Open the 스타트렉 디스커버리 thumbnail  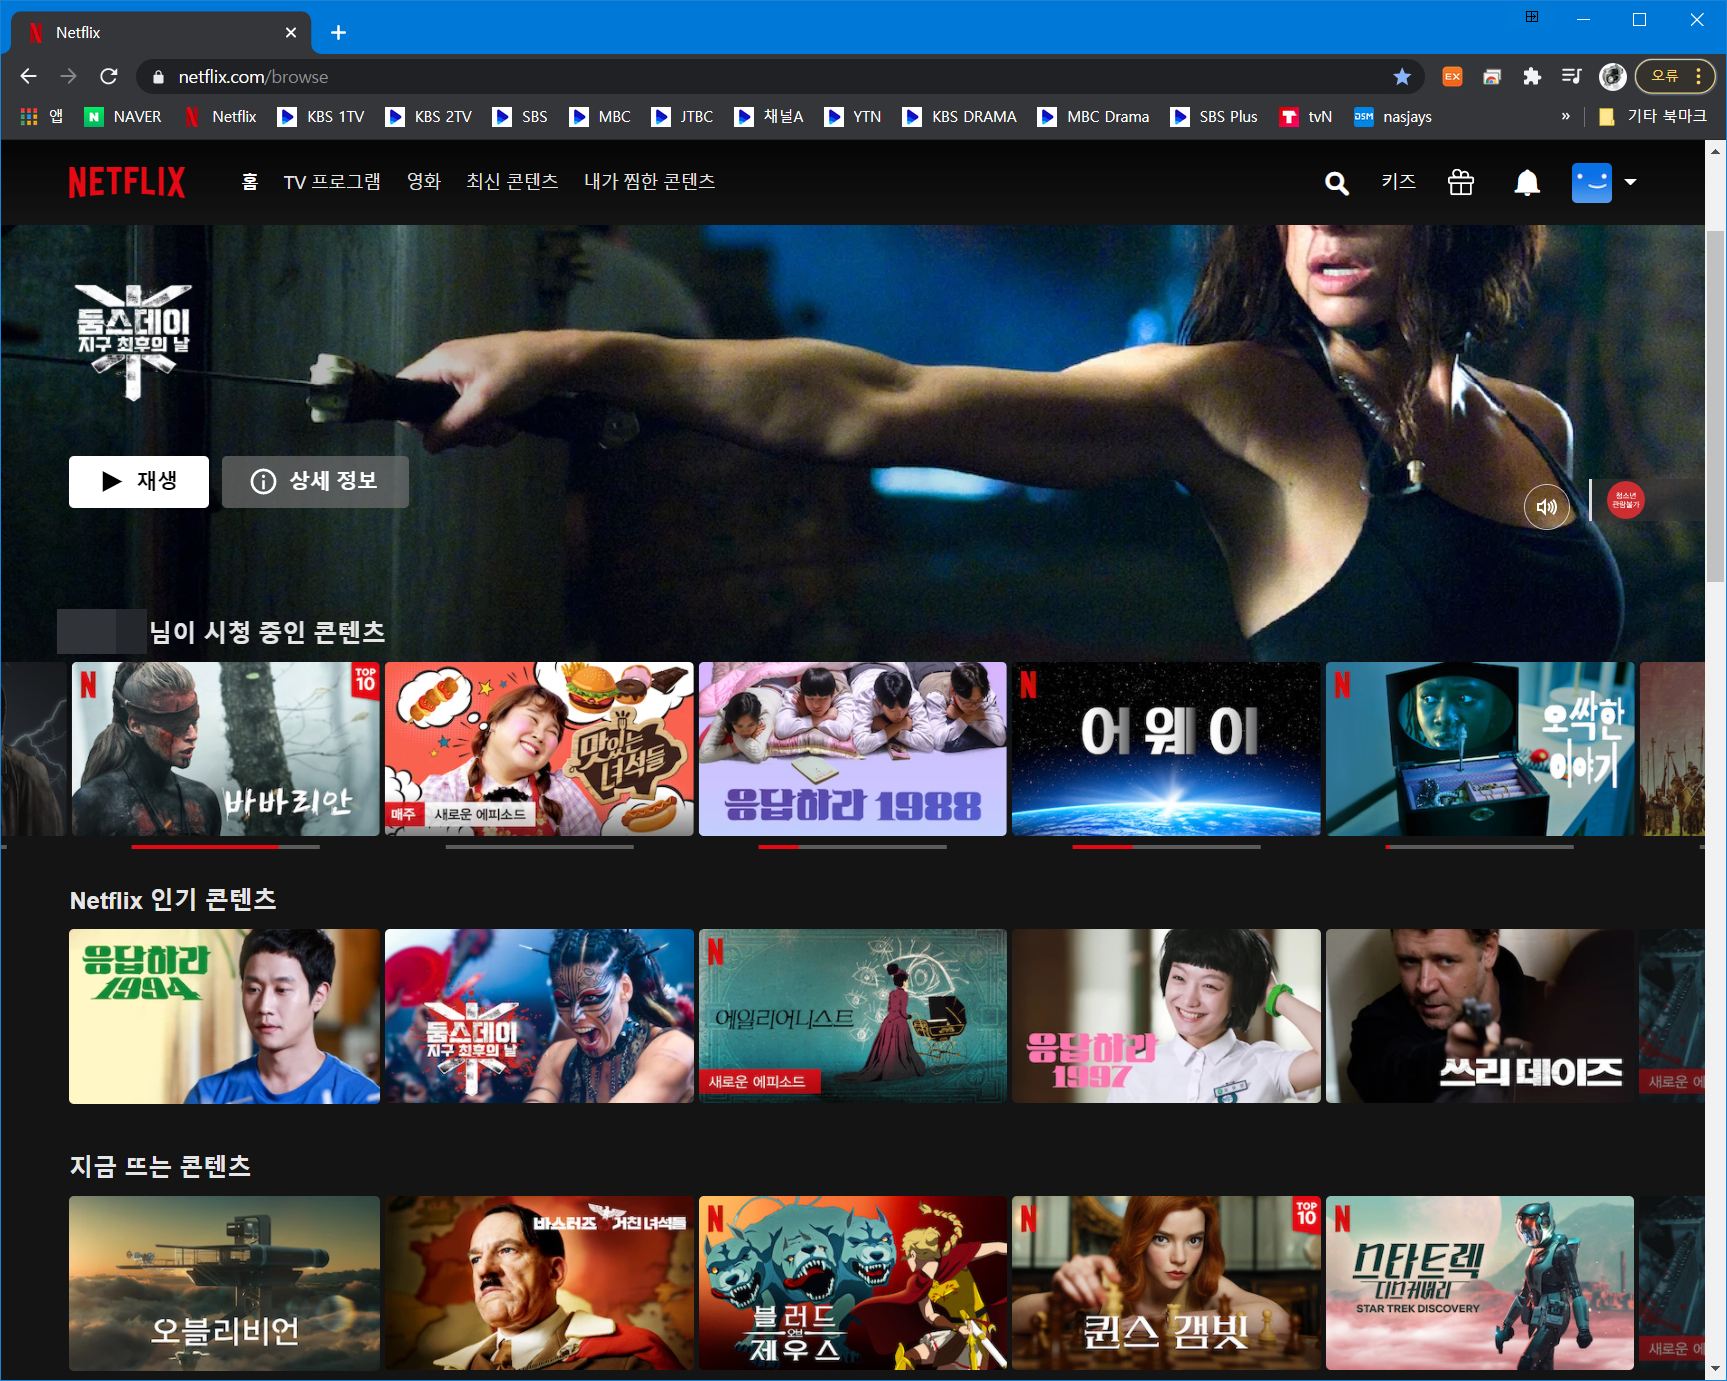1480,1283
